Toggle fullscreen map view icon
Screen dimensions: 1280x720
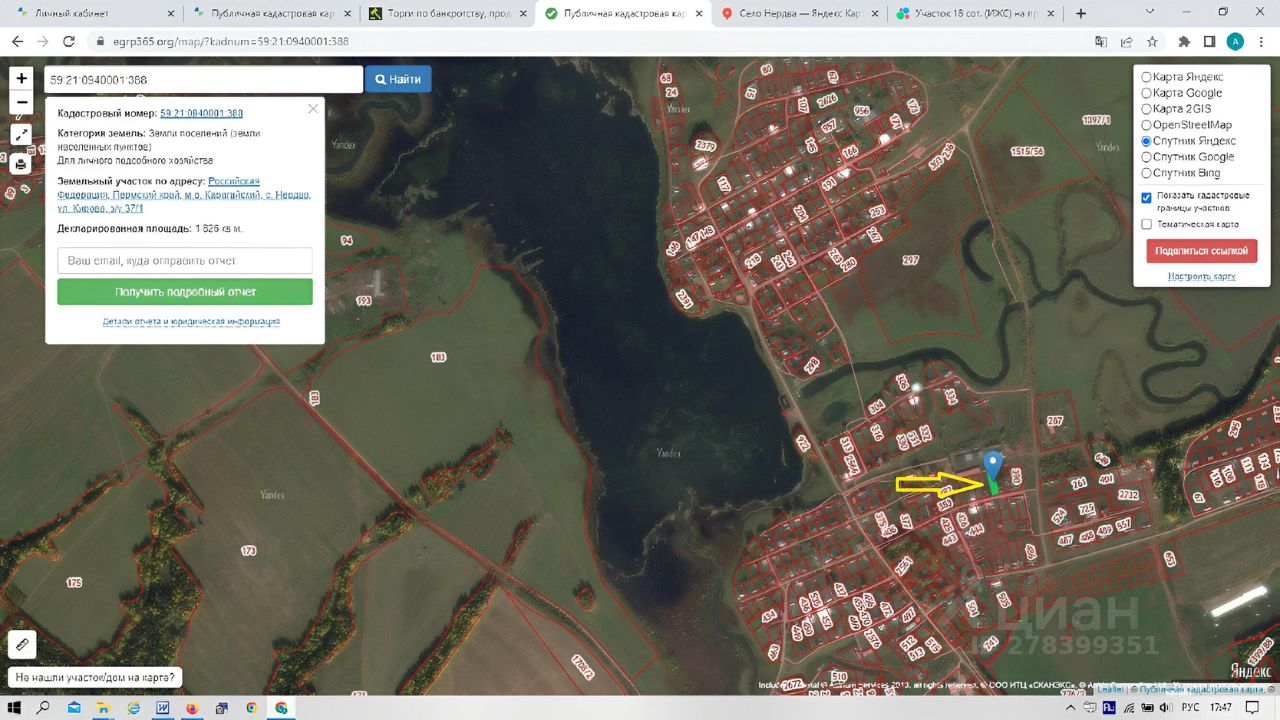[21, 134]
